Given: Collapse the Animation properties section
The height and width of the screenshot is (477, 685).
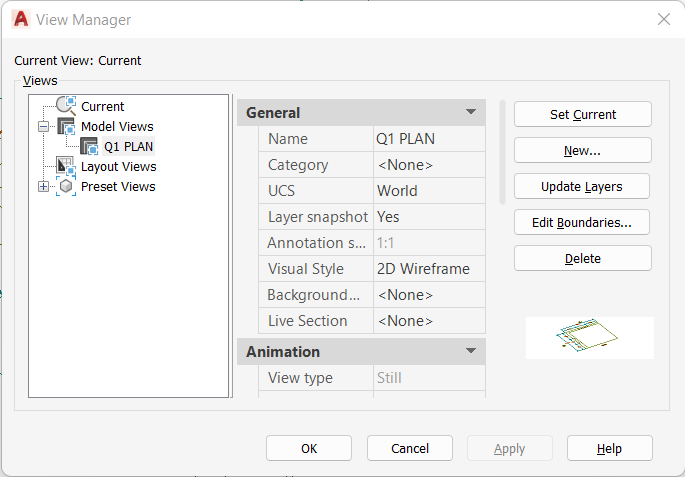Looking at the screenshot, I should pos(471,351).
